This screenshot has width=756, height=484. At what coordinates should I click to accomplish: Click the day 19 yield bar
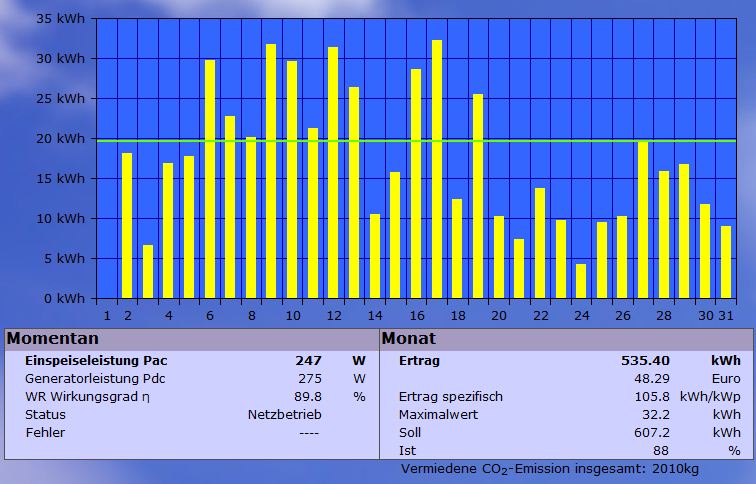pyautogui.click(x=478, y=196)
